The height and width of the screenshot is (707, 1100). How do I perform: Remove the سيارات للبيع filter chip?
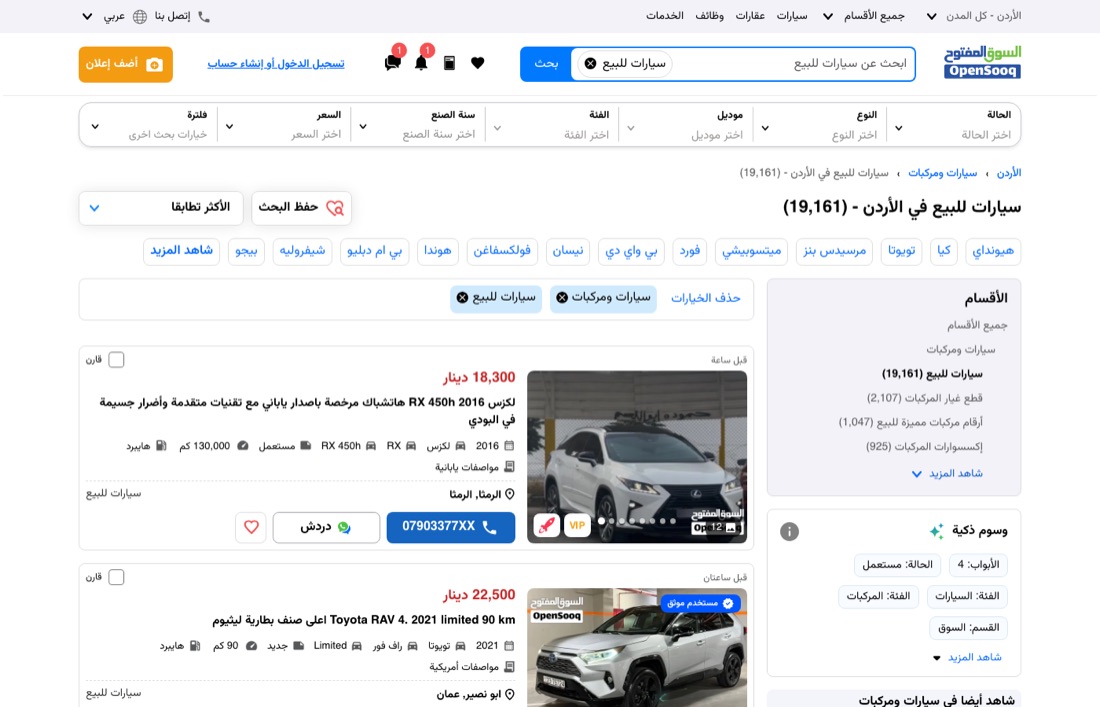coord(462,297)
